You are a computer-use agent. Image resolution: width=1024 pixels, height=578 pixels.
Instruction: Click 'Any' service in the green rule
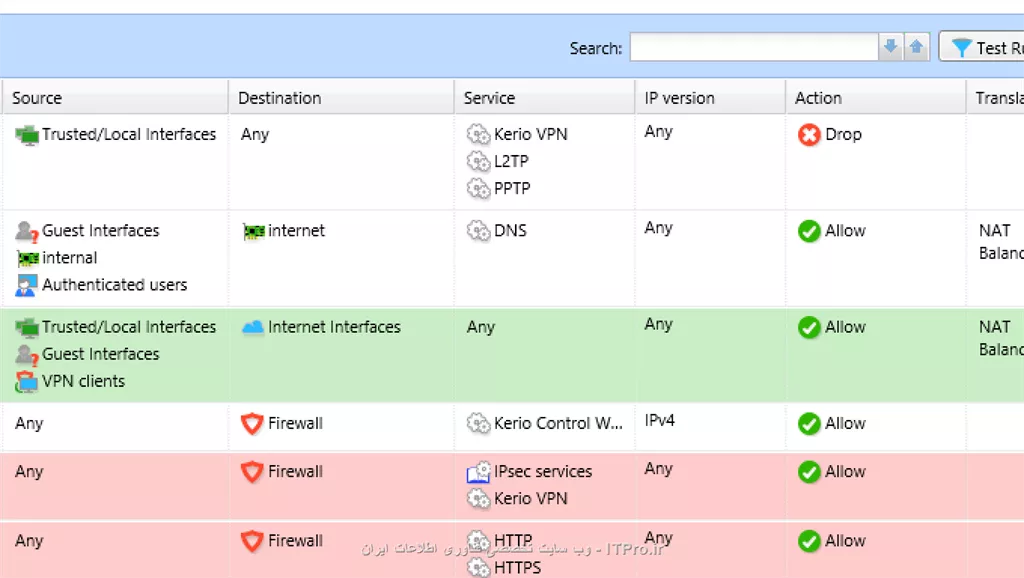tap(481, 327)
